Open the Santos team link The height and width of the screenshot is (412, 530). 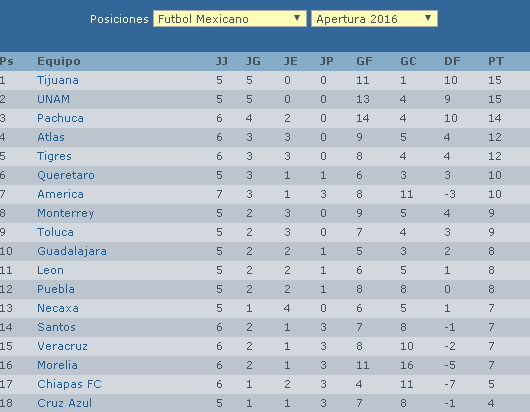56,327
